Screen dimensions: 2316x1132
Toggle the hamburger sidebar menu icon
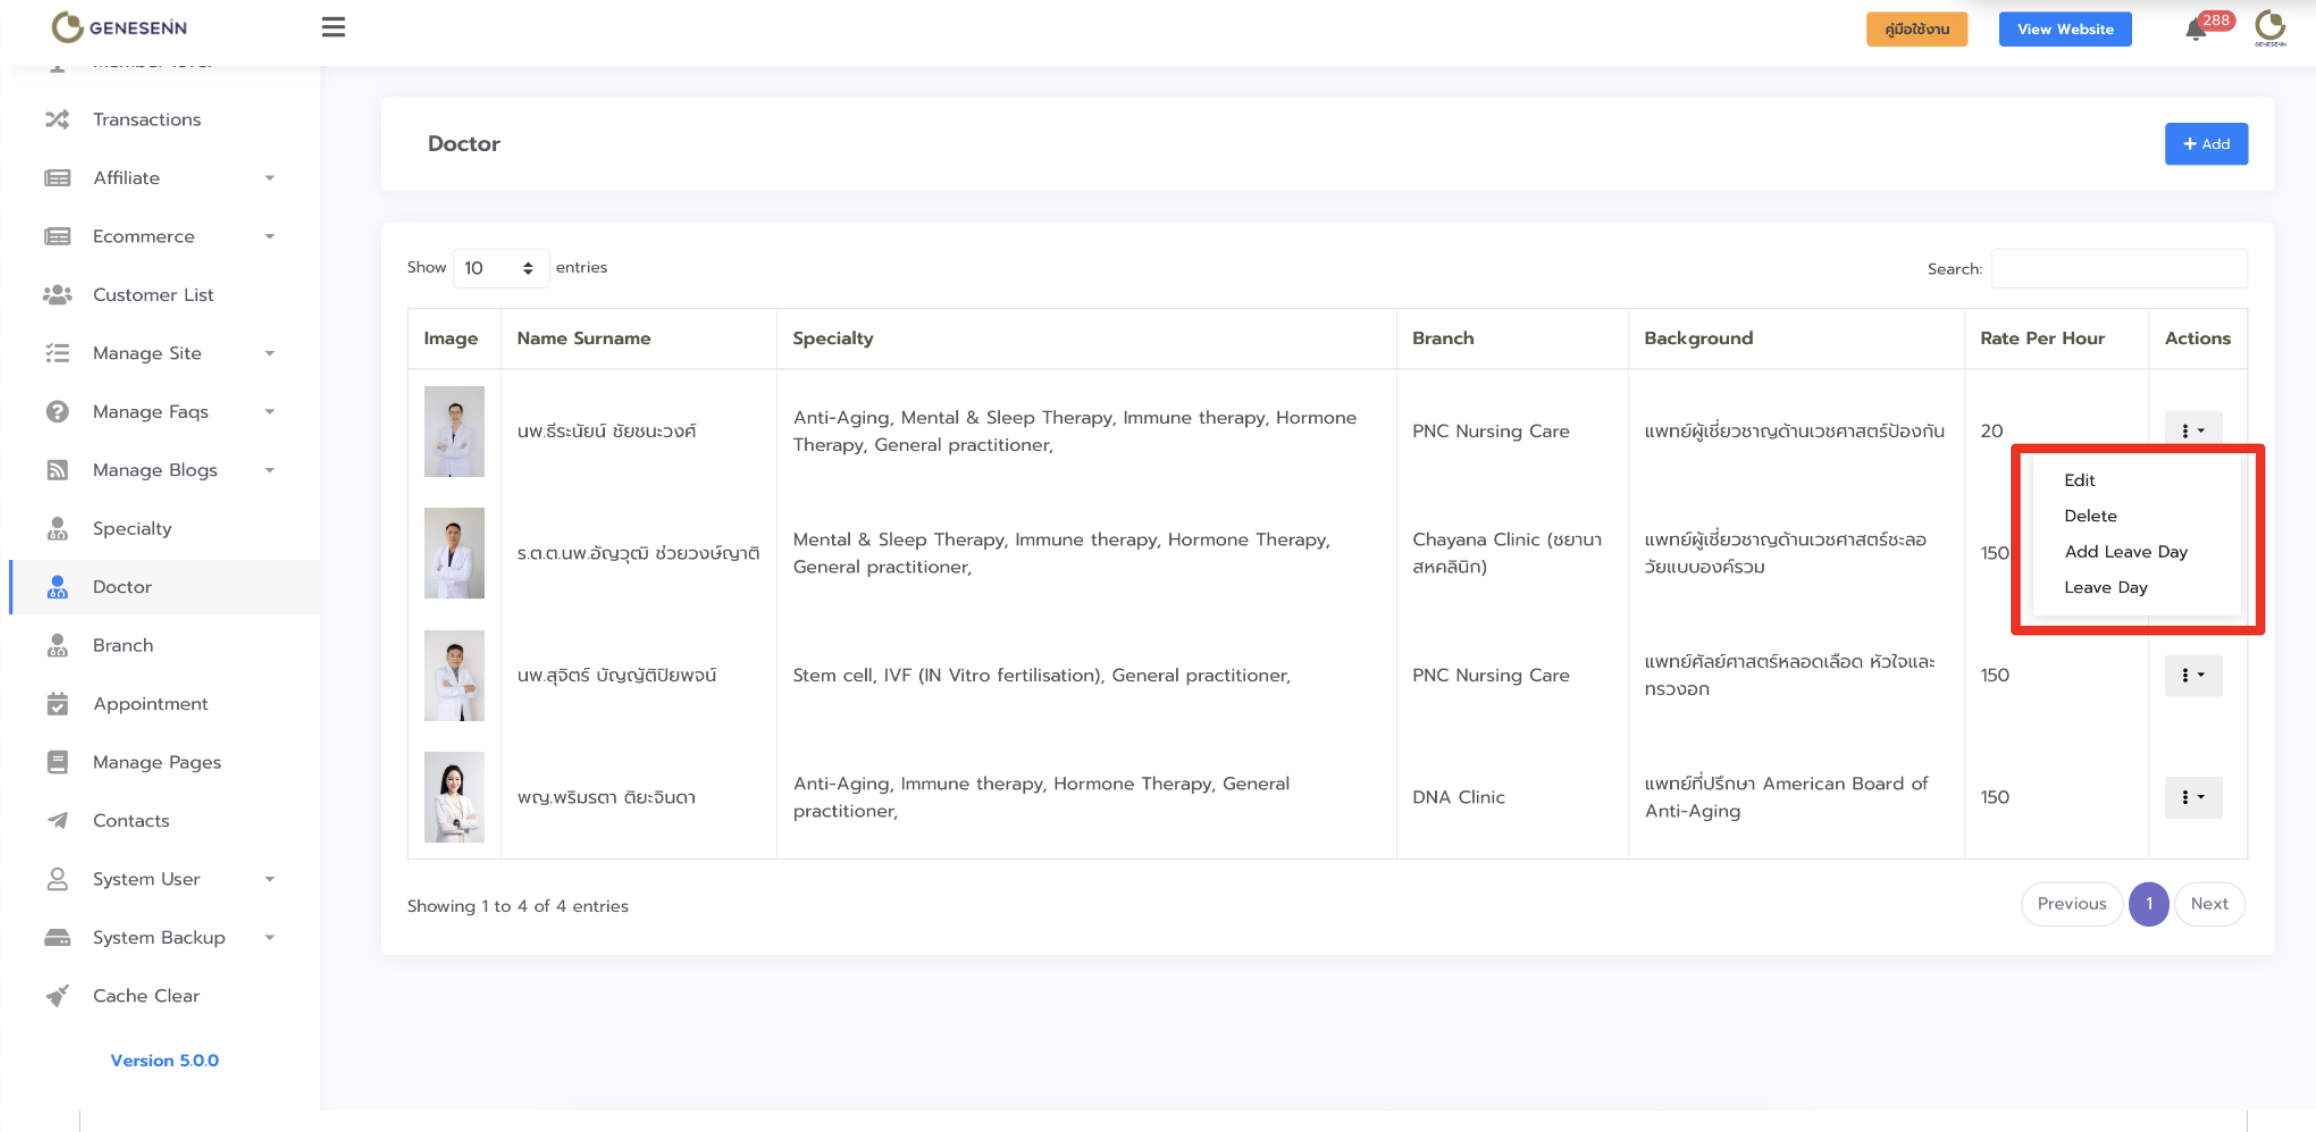click(x=333, y=27)
